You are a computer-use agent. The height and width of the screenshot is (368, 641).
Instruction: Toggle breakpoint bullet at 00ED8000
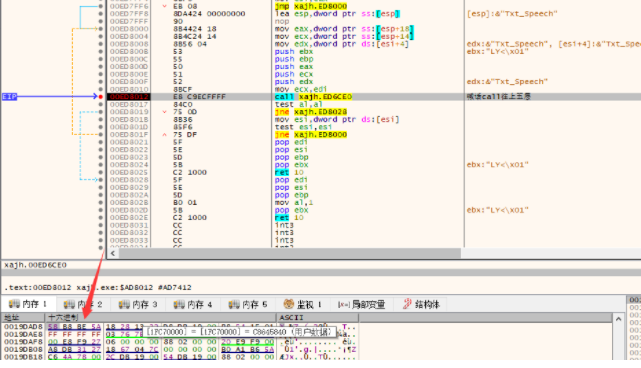click(x=101, y=29)
